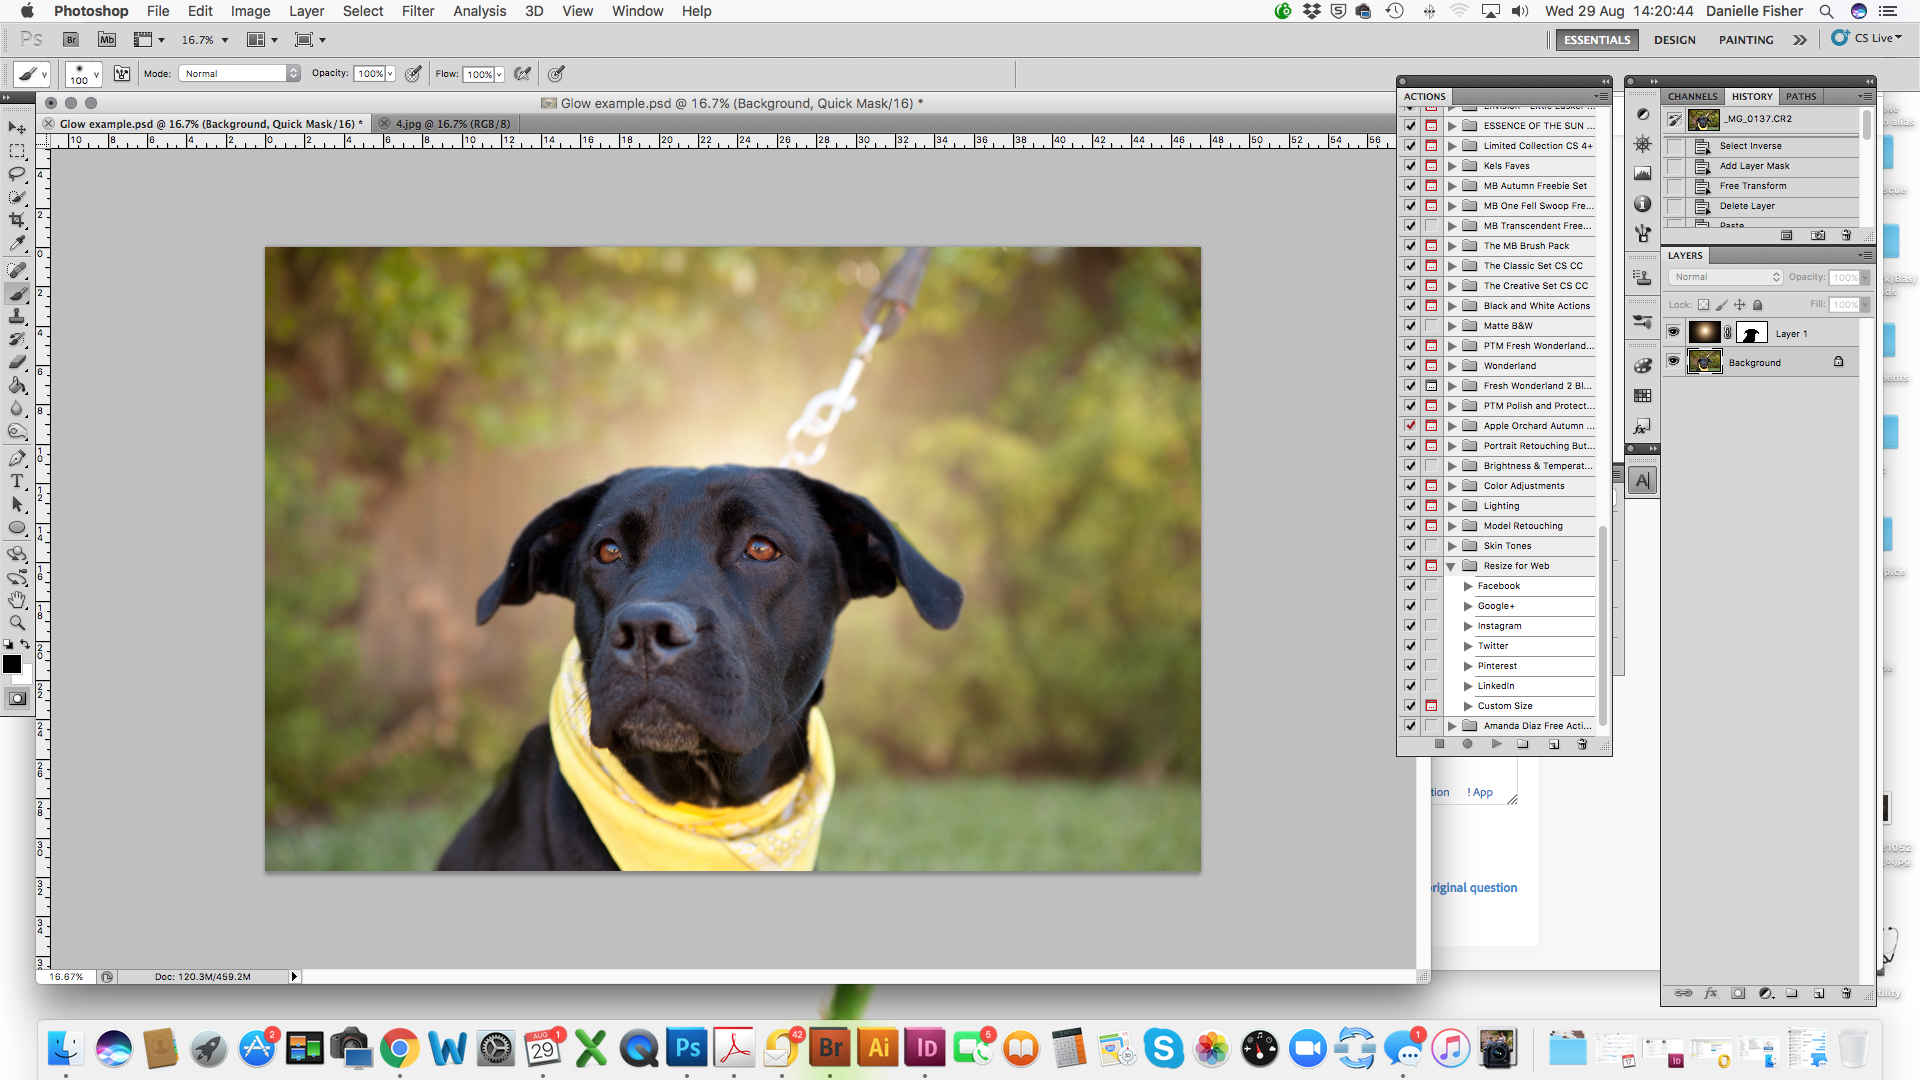The image size is (1920, 1080).
Task: Open the Histogram panel icon
Action: pyautogui.click(x=1642, y=174)
